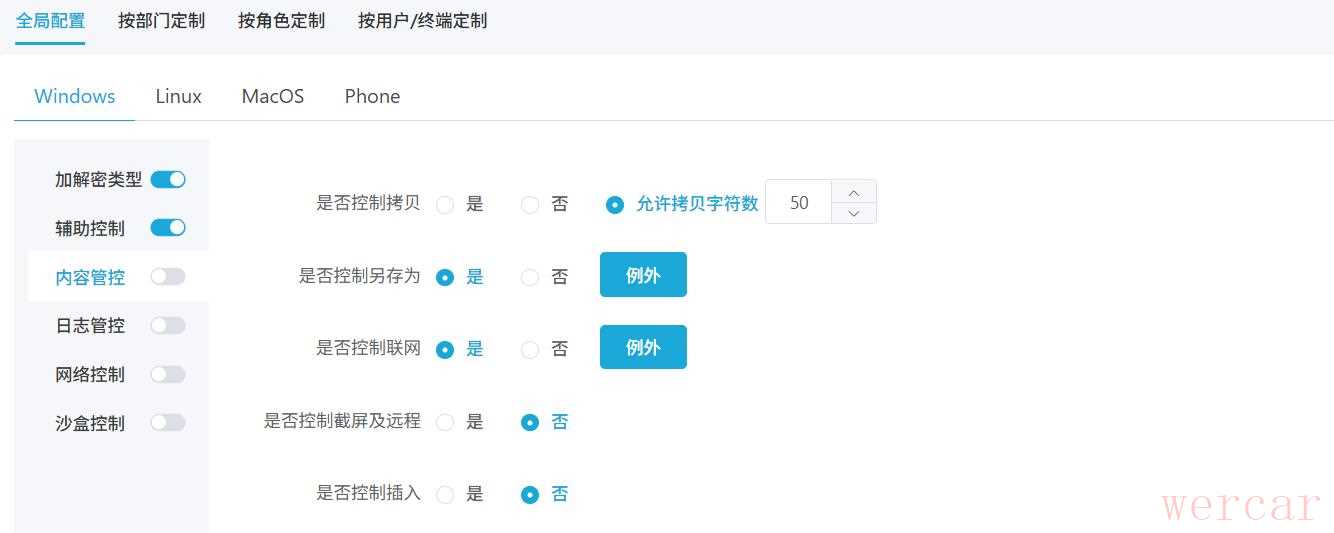Decrease the 允许拷贝字符数 value with down arrow
The height and width of the screenshot is (533, 1334).
[x=853, y=213]
